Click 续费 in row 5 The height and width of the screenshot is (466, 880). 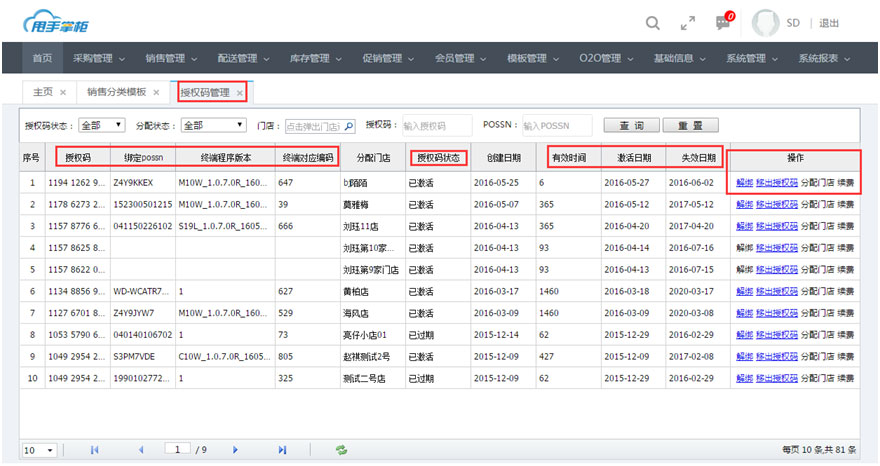click(x=846, y=269)
